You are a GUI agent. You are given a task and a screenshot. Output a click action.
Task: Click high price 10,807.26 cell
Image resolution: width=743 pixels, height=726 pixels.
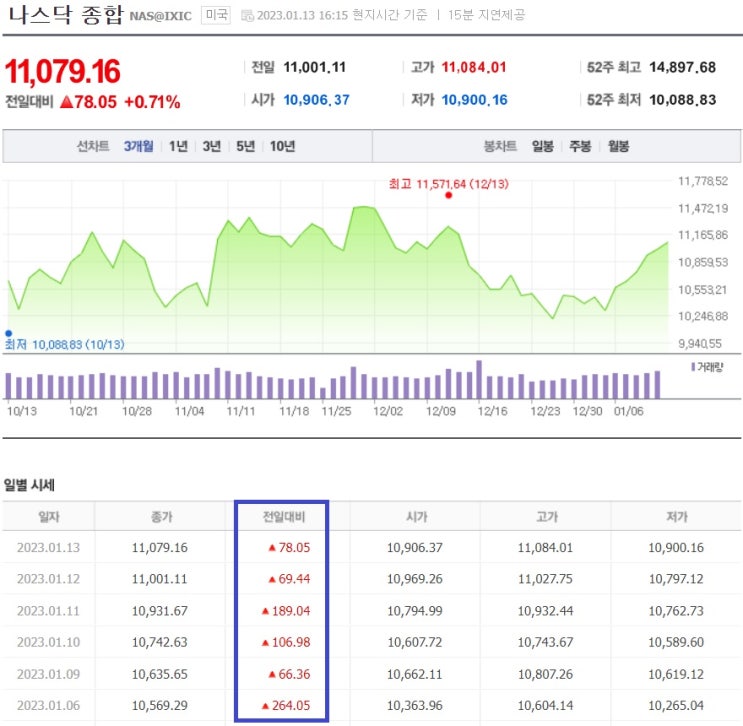[x=545, y=674]
